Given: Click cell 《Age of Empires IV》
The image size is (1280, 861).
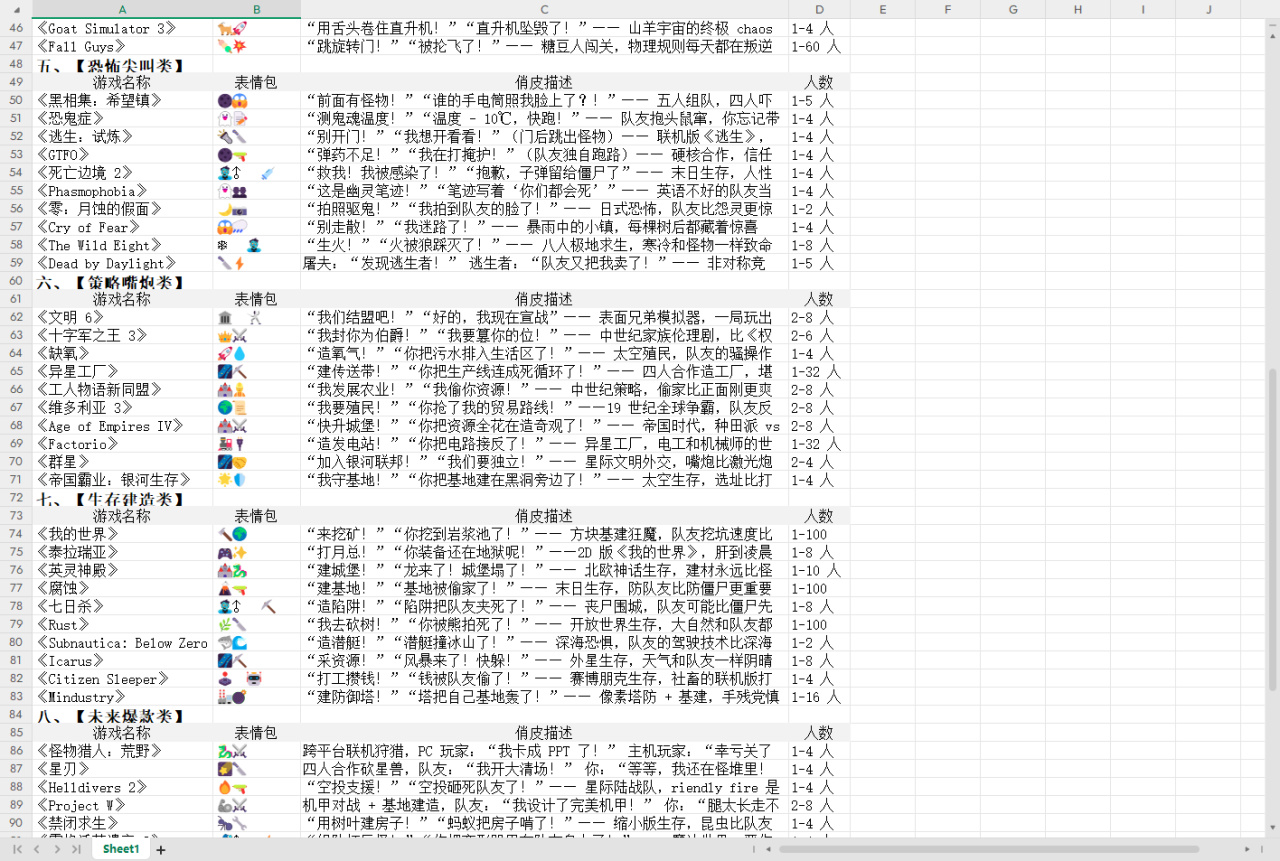Looking at the screenshot, I should [122, 425].
